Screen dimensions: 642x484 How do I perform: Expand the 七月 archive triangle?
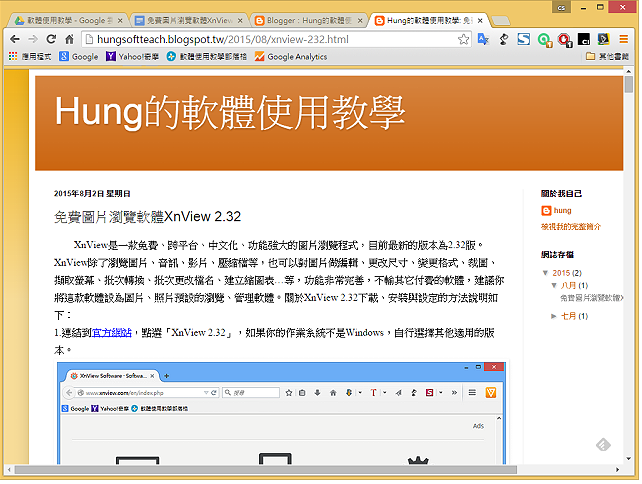[554, 316]
